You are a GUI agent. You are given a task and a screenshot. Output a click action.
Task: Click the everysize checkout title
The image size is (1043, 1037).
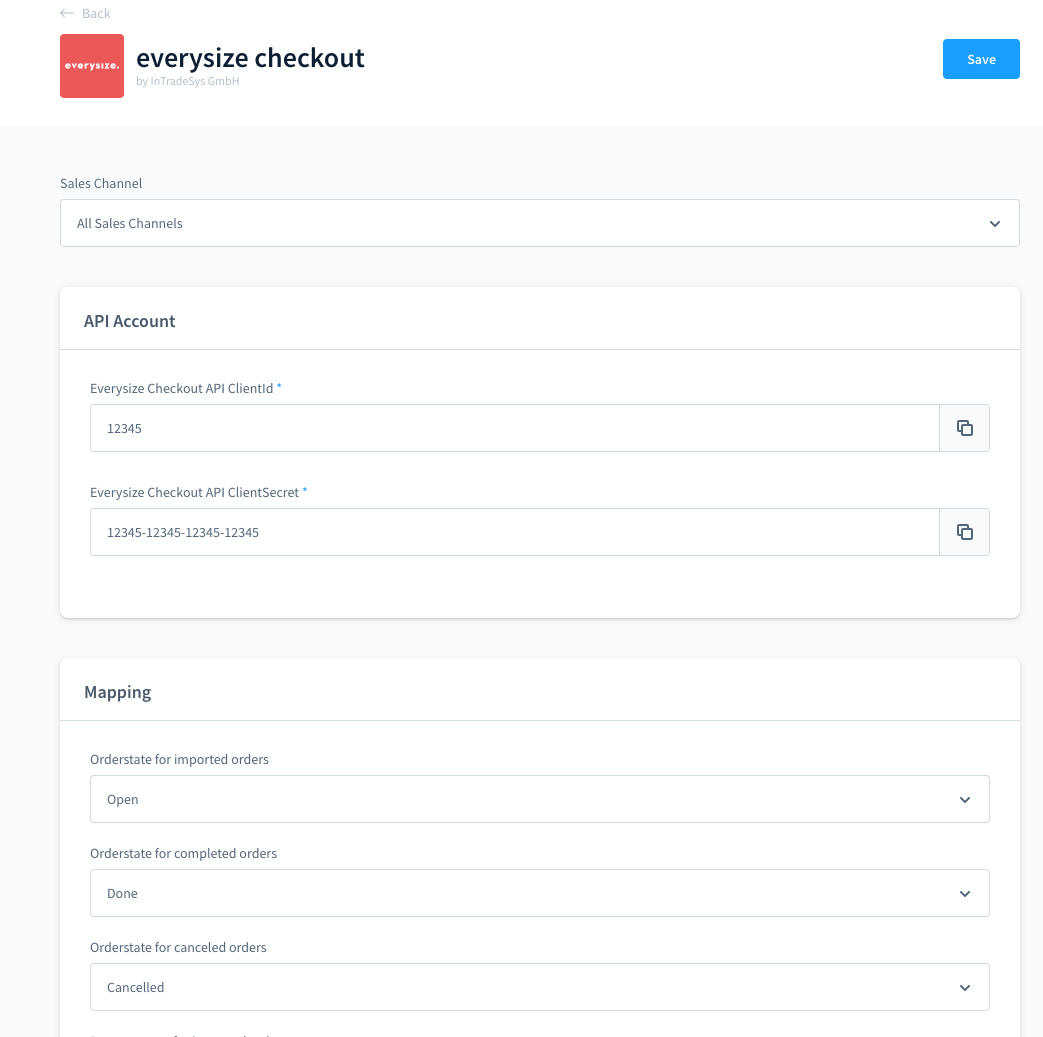point(250,58)
